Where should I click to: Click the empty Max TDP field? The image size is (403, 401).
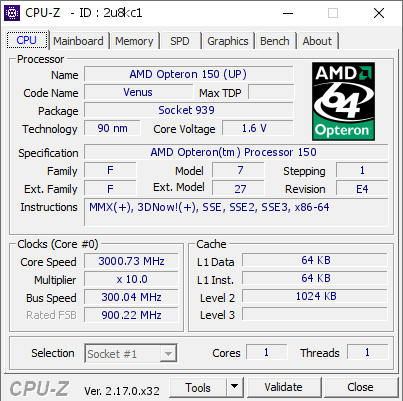coord(271,92)
